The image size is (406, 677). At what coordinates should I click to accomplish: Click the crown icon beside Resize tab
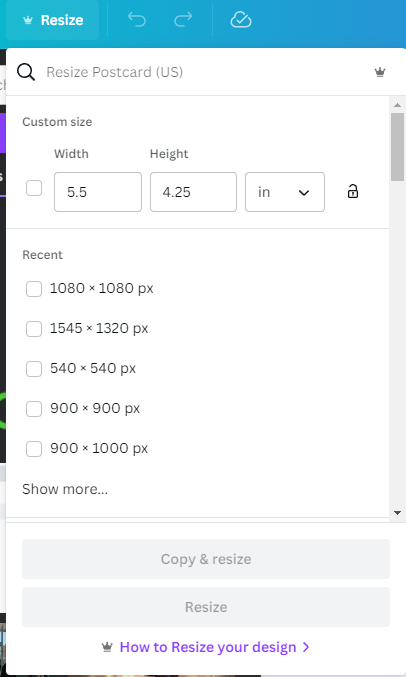[x=28, y=20]
